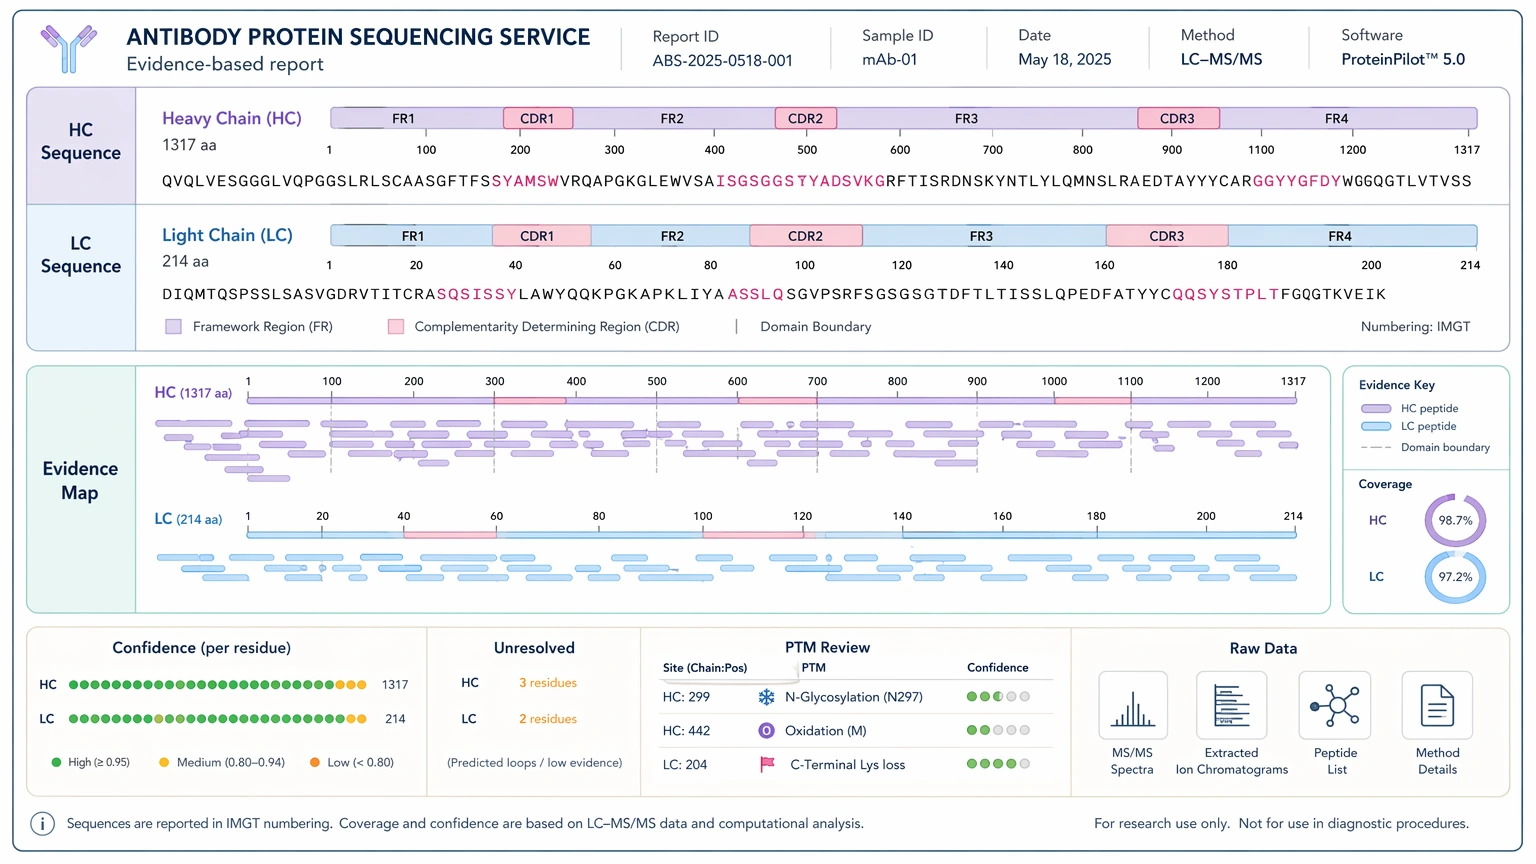Select the Heavy Chain FR1 region block
This screenshot has width=1536, height=864.
(417, 118)
